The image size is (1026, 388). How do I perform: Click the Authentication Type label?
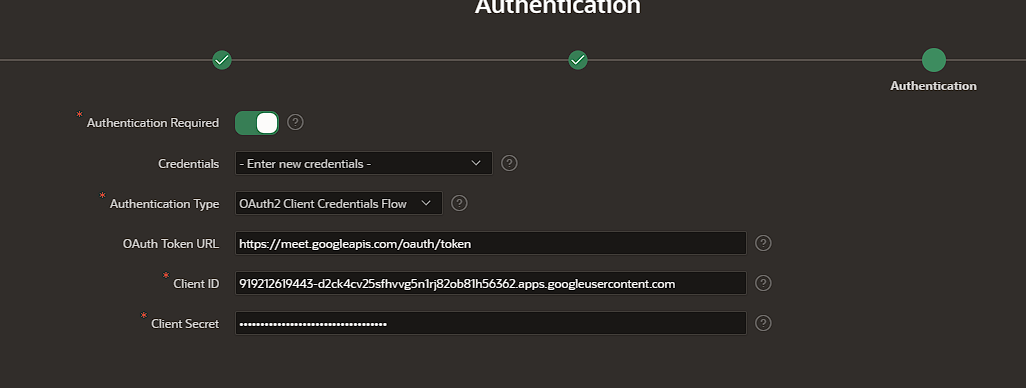pyautogui.click(x=164, y=204)
